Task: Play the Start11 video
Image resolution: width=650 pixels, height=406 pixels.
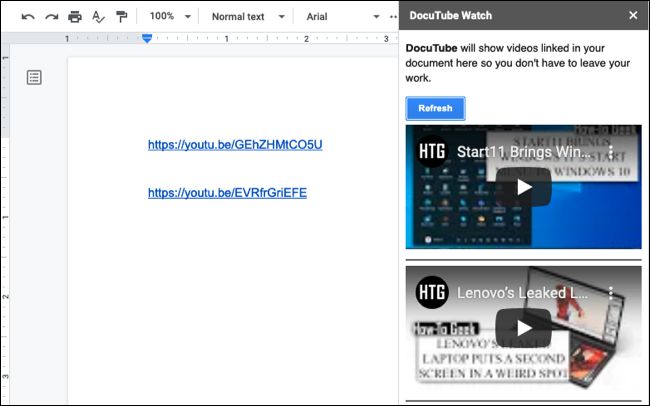Action: (523, 187)
